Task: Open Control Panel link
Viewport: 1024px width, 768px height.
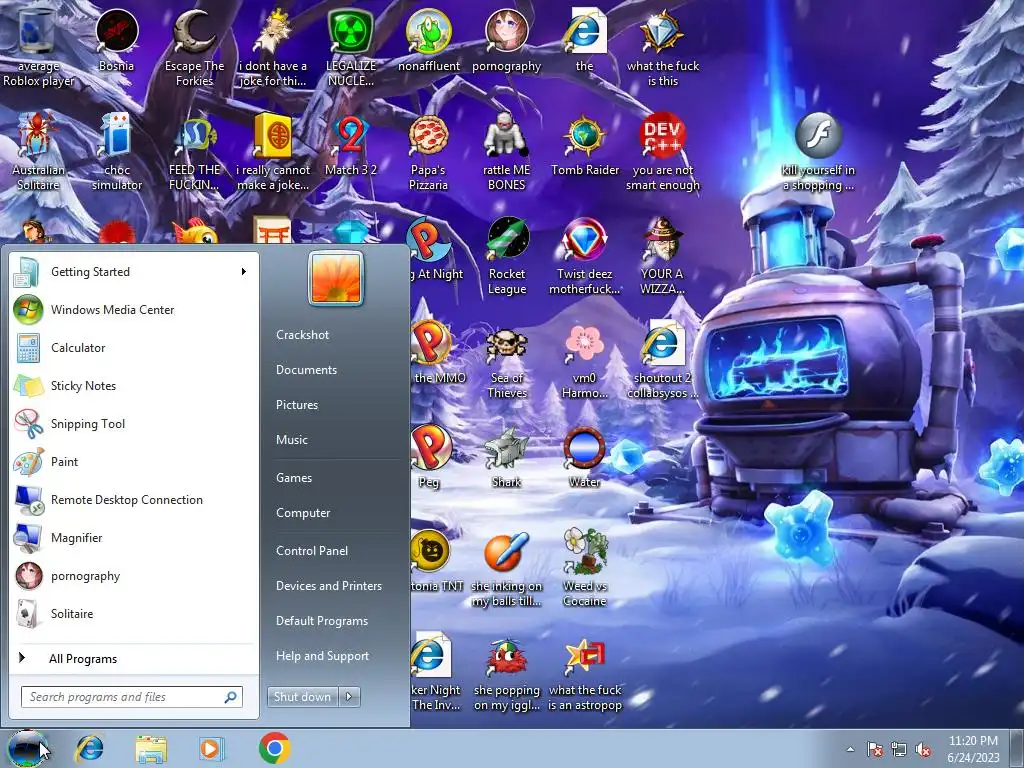Action: [312, 551]
